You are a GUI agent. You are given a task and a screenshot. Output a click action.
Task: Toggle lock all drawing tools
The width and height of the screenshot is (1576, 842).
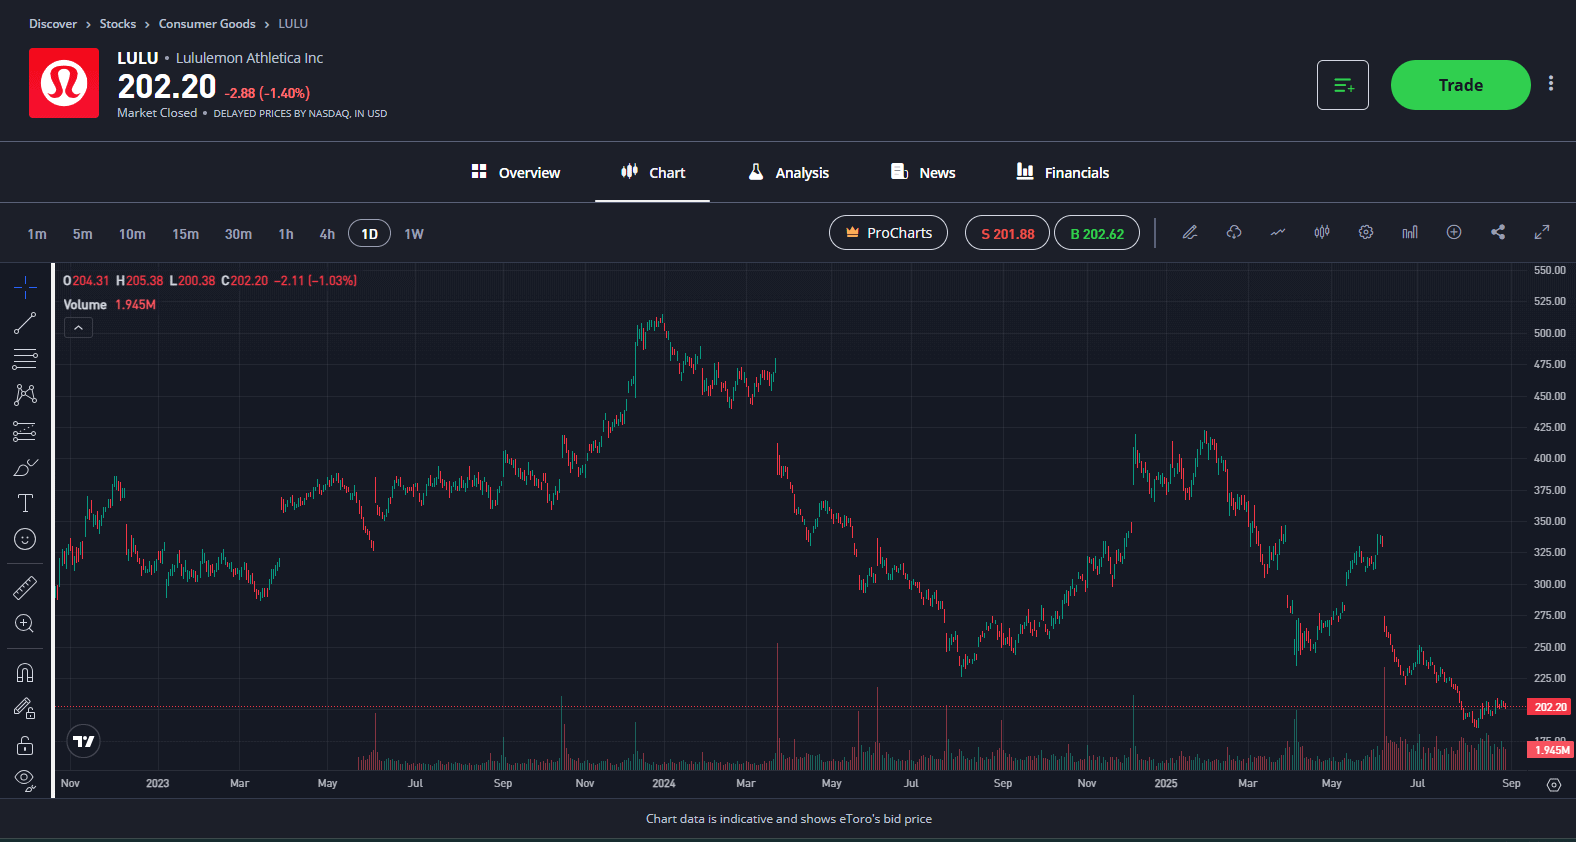(25, 745)
